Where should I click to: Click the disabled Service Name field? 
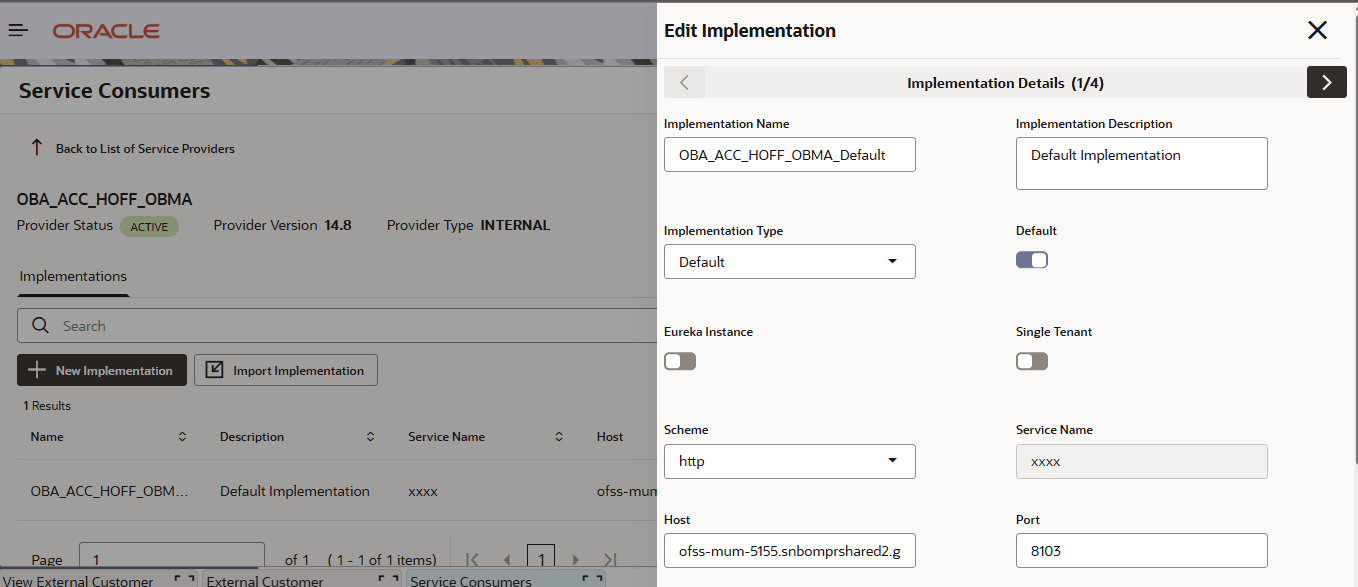1142,462
